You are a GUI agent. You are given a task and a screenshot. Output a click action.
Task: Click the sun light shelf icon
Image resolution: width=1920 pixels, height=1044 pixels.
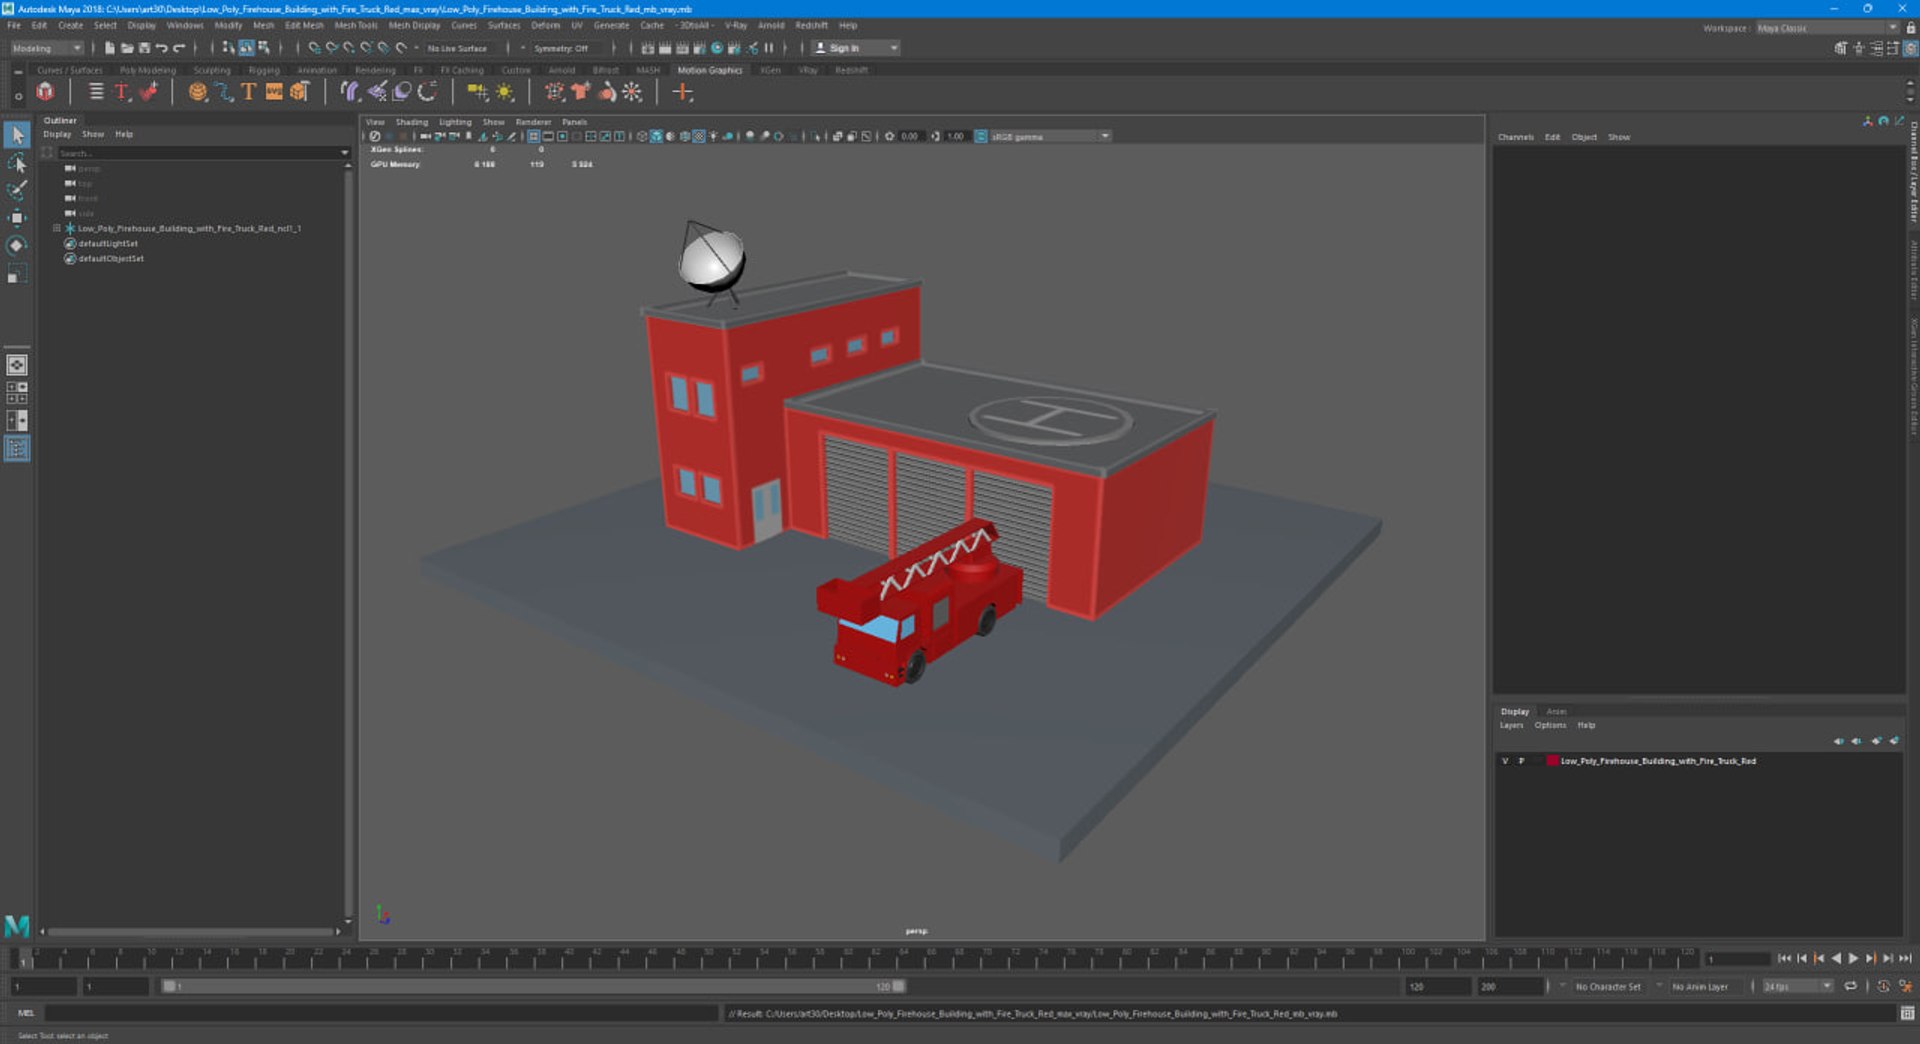(505, 92)
